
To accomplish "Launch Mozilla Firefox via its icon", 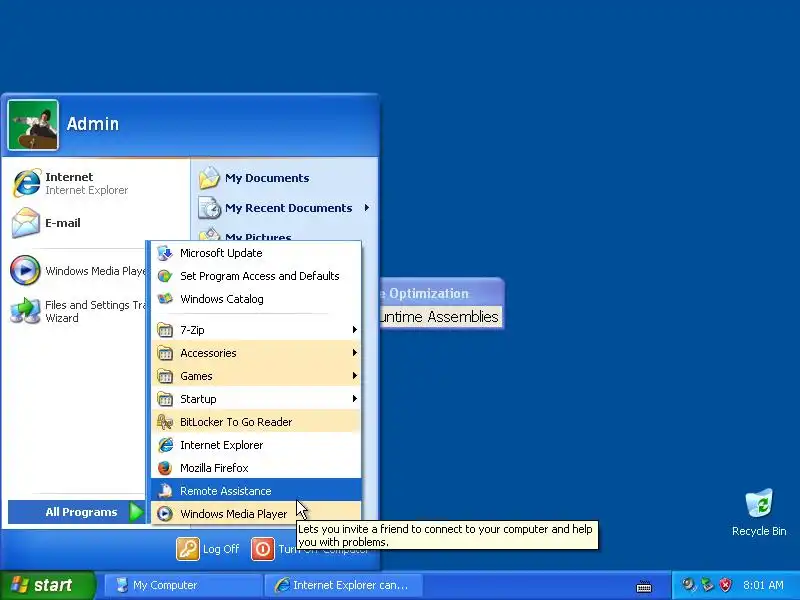I will coord(165,468).
